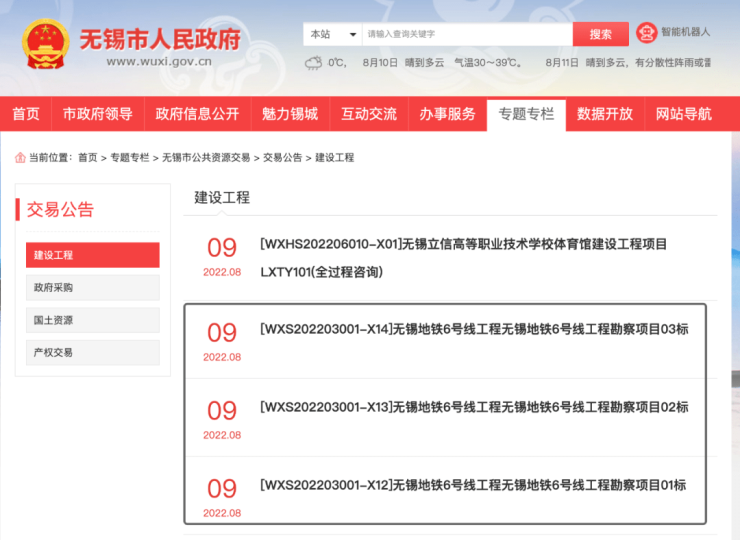Screen dimensions: 740x540
Task: Click the location pin breadcrumb icon
Action: click(20, 158)
